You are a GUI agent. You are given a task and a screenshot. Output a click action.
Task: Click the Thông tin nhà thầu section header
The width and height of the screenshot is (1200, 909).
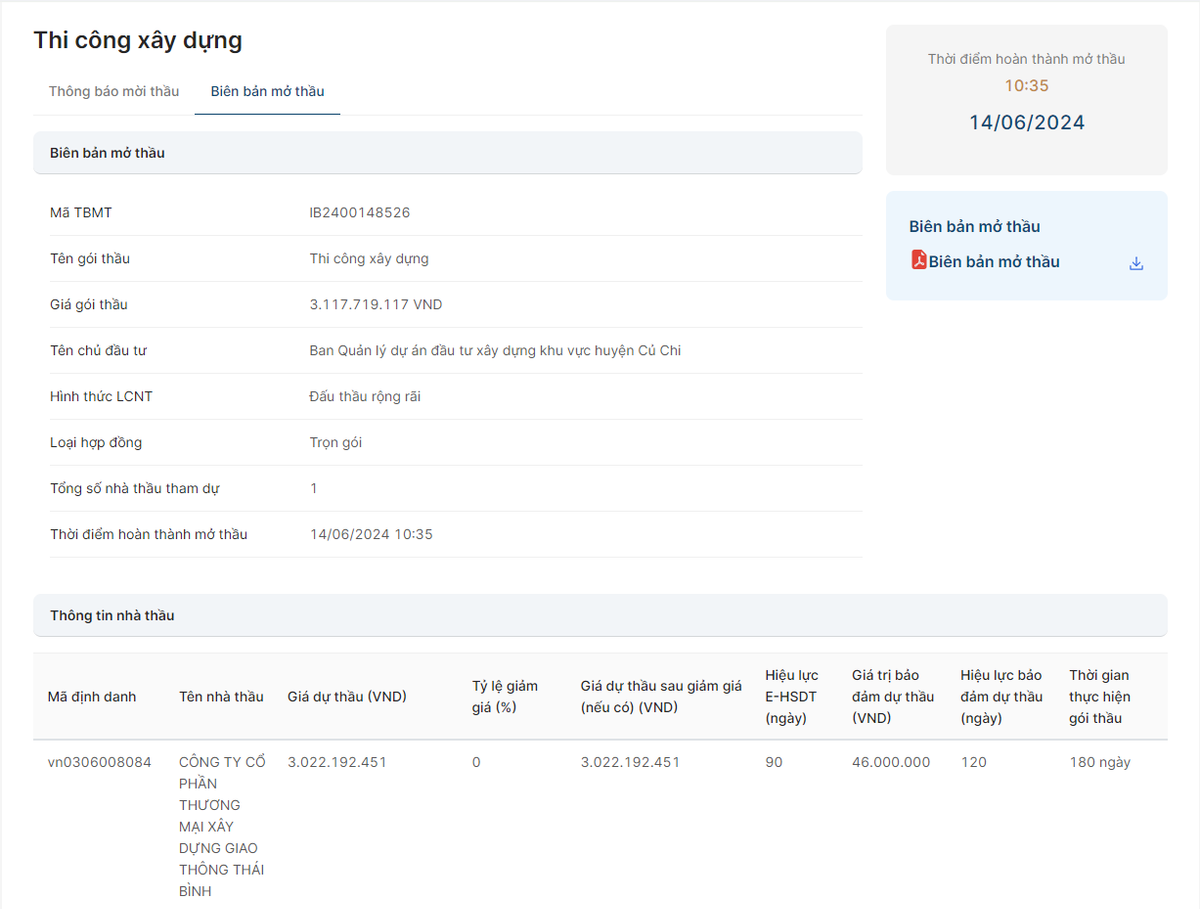[x=112, y=615]
